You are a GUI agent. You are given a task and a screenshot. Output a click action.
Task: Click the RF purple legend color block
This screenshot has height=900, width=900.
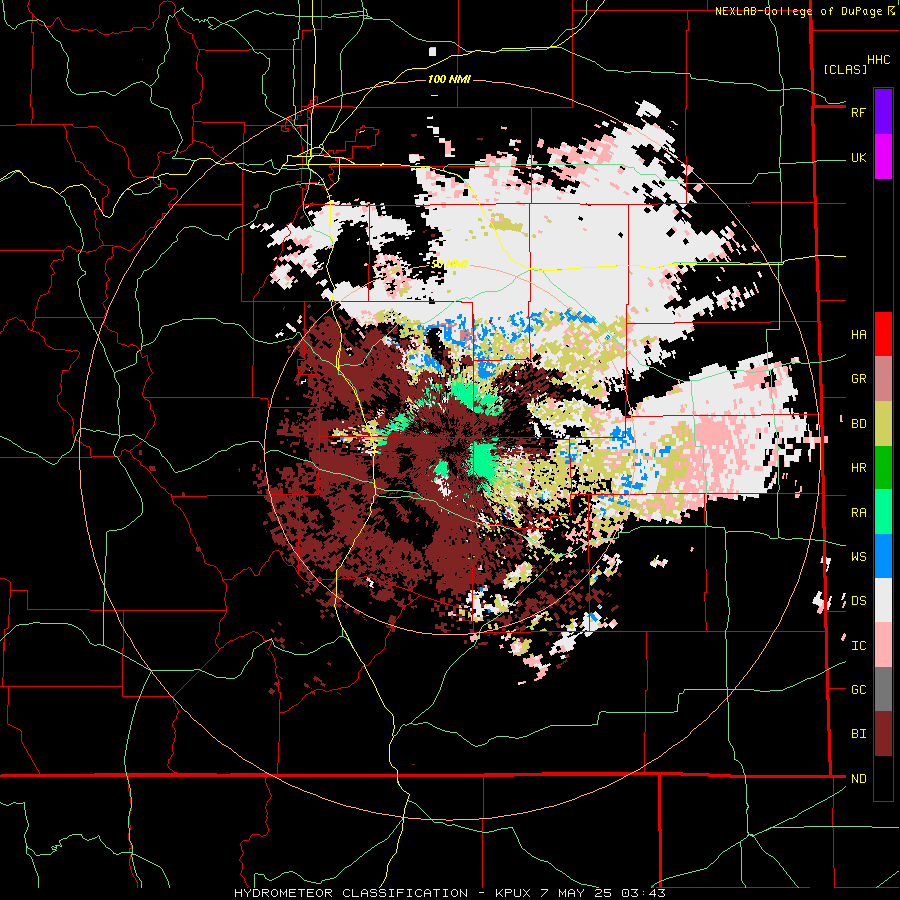point(883,112)
